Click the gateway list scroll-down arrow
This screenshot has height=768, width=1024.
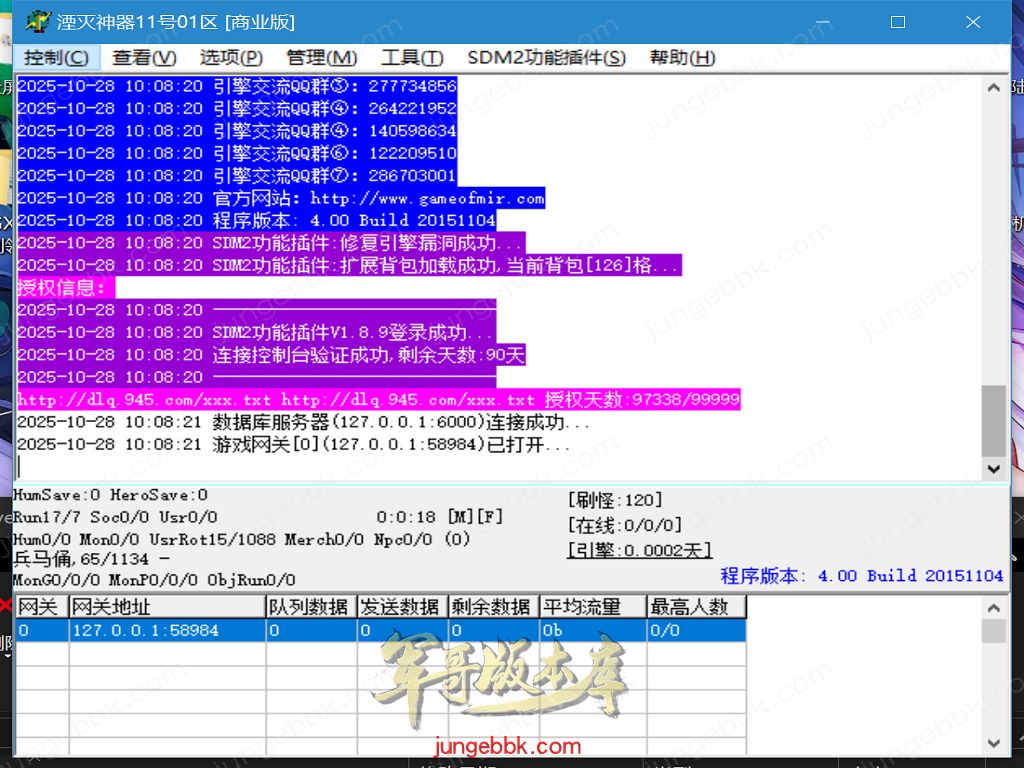pyautogui.click(x=993, y=743)
